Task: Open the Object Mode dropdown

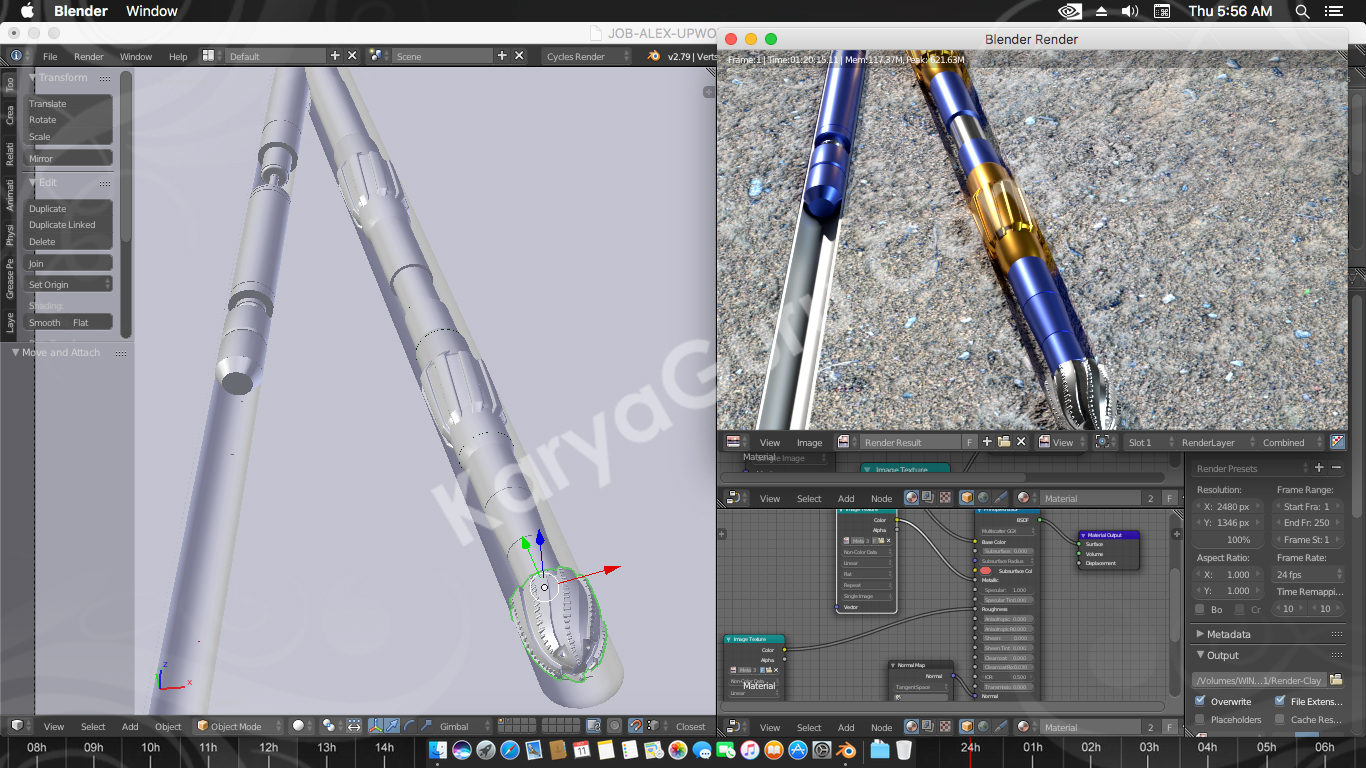Action: coord(240,727)
